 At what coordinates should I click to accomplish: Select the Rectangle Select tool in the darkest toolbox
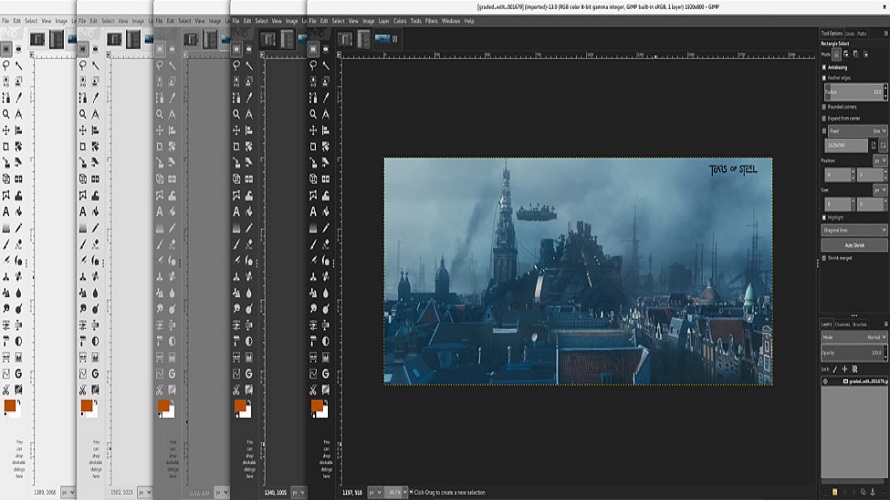[x=314, y=48]
